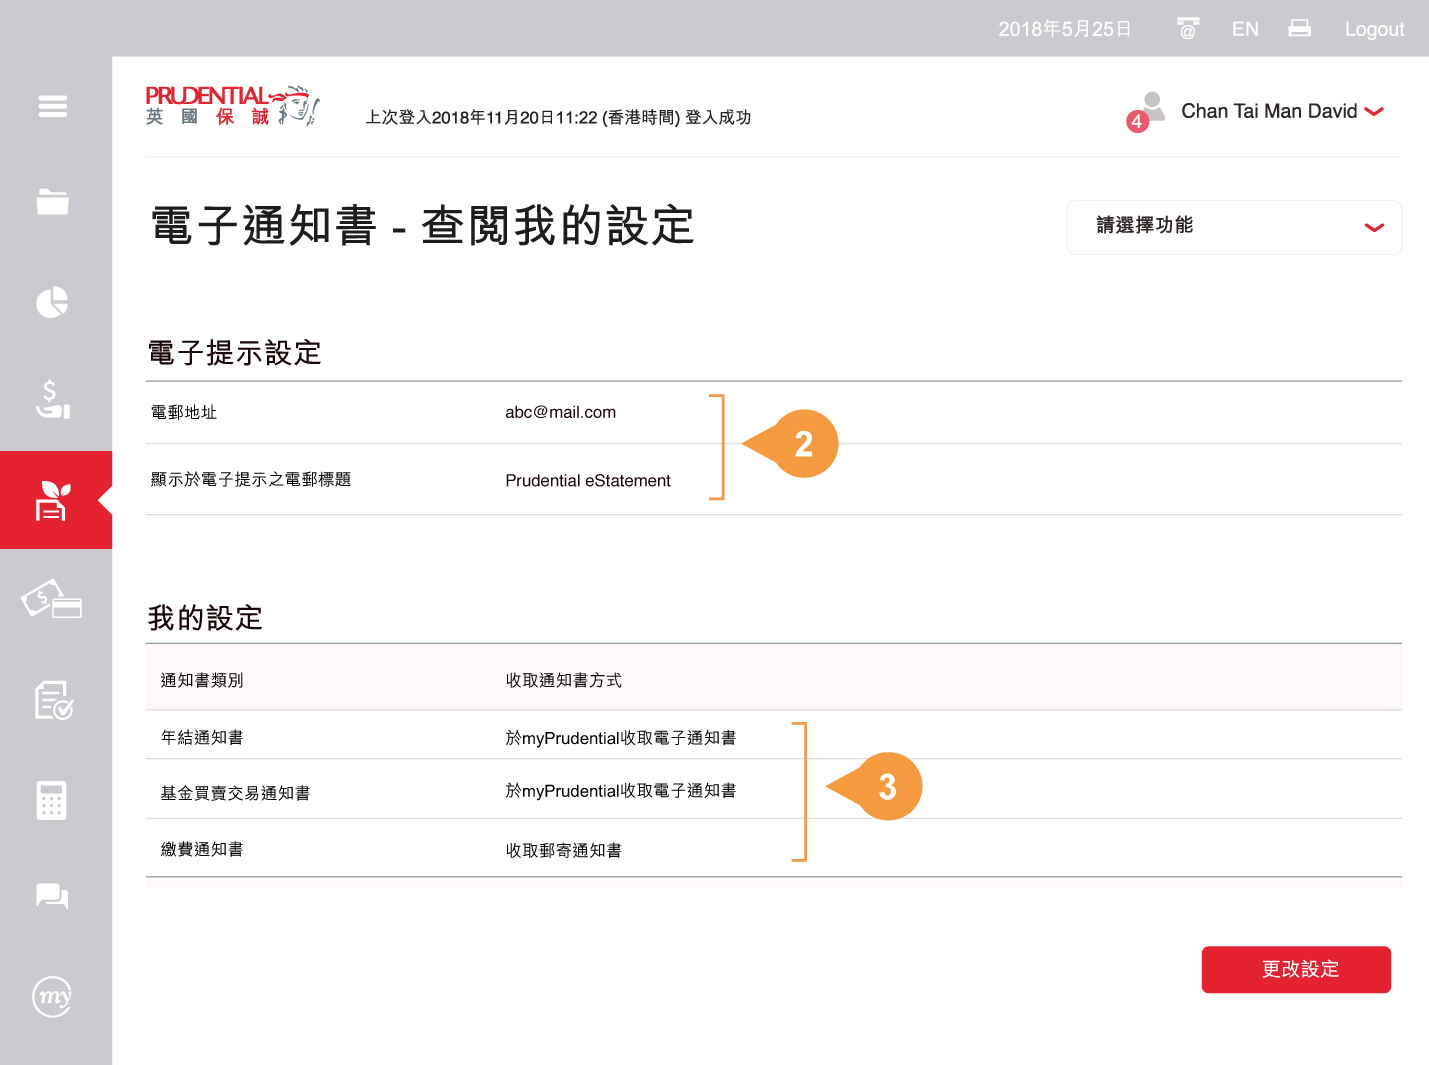Expand the 請選擇功能 dropdown
The image size is (1429, 1065).
[1233, 227]
